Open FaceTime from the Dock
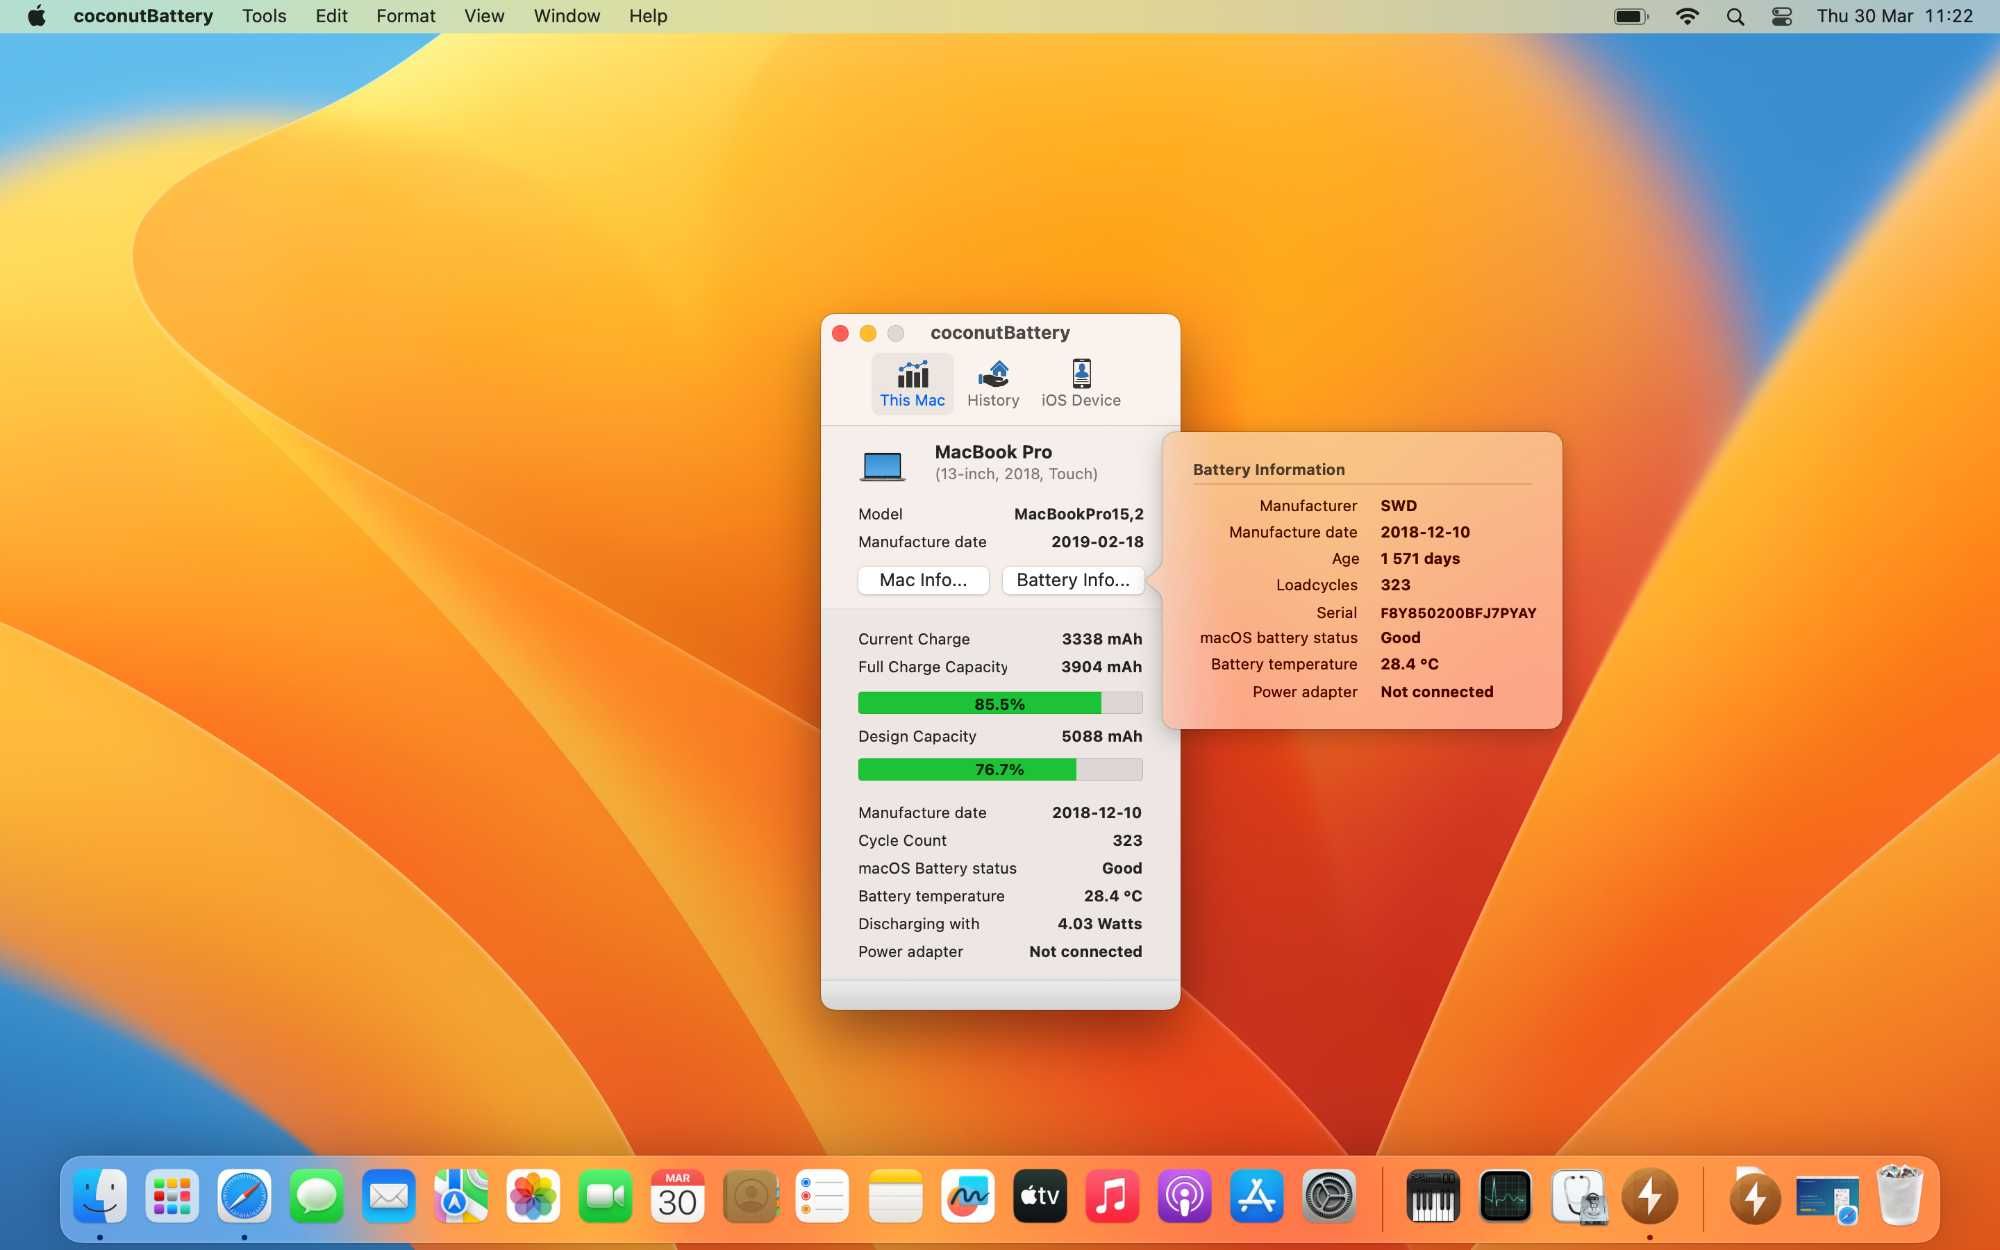Screen dimensions: 2000x1250 coord(605,1196)
